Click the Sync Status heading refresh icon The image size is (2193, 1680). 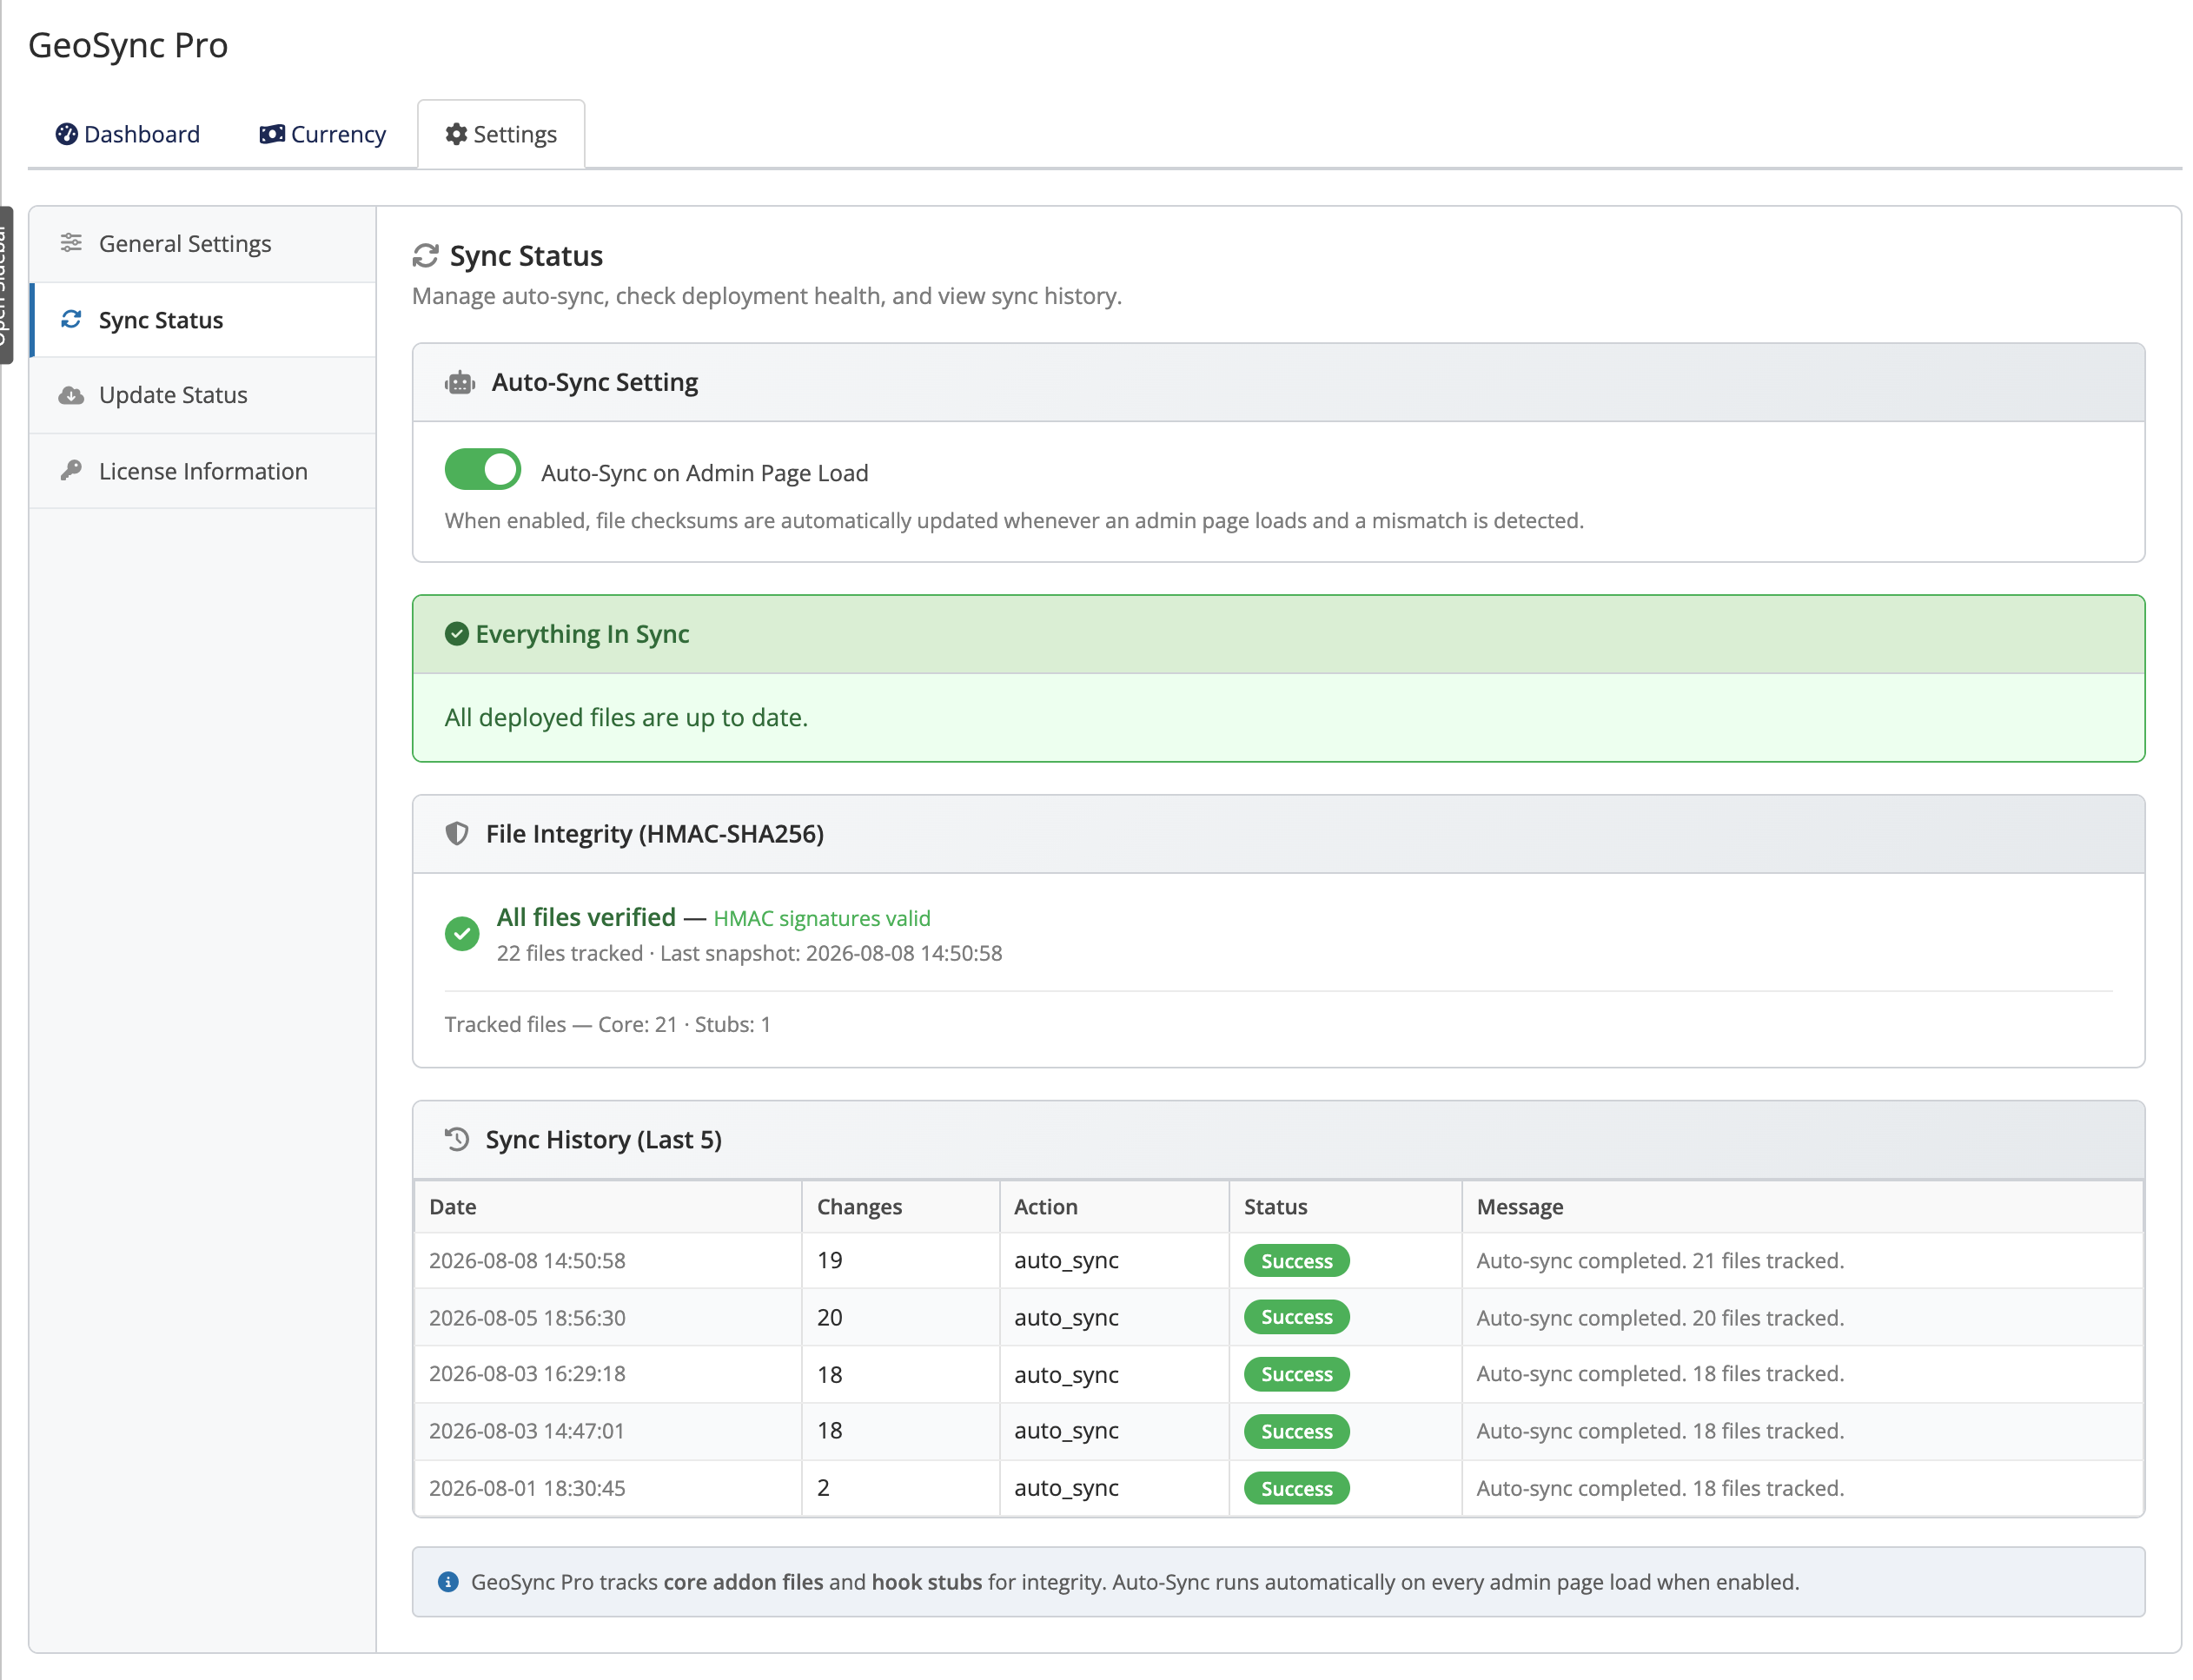(425, 256)
